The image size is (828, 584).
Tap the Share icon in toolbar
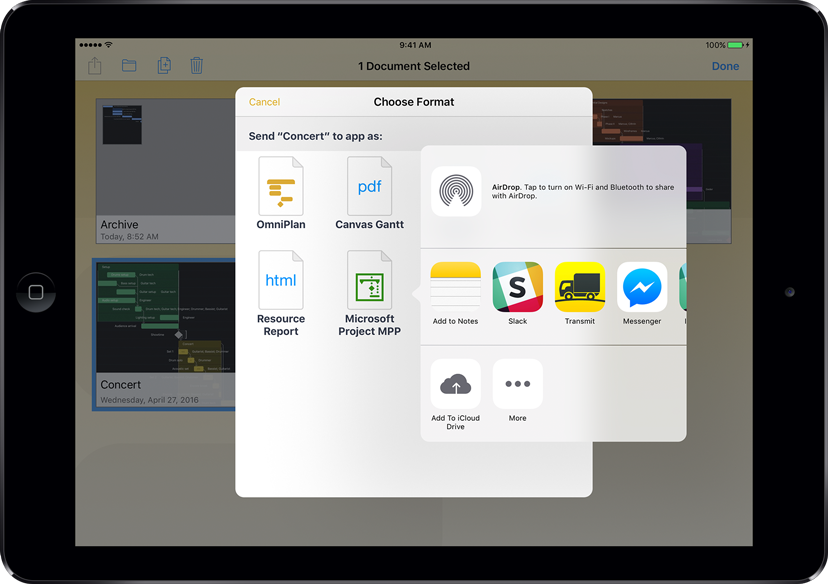[95, 66]
